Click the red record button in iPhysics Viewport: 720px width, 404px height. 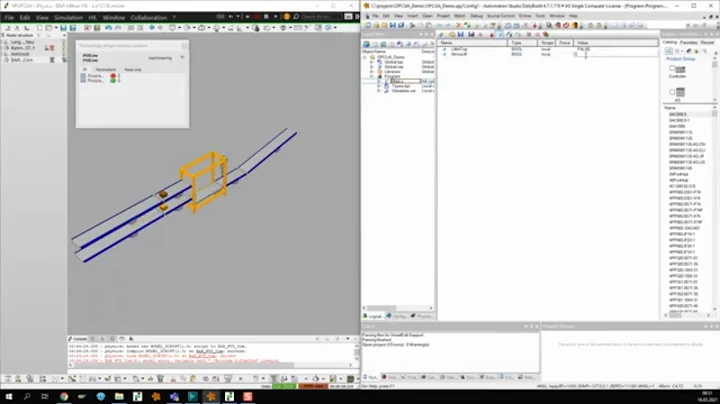tap(257, 17)
